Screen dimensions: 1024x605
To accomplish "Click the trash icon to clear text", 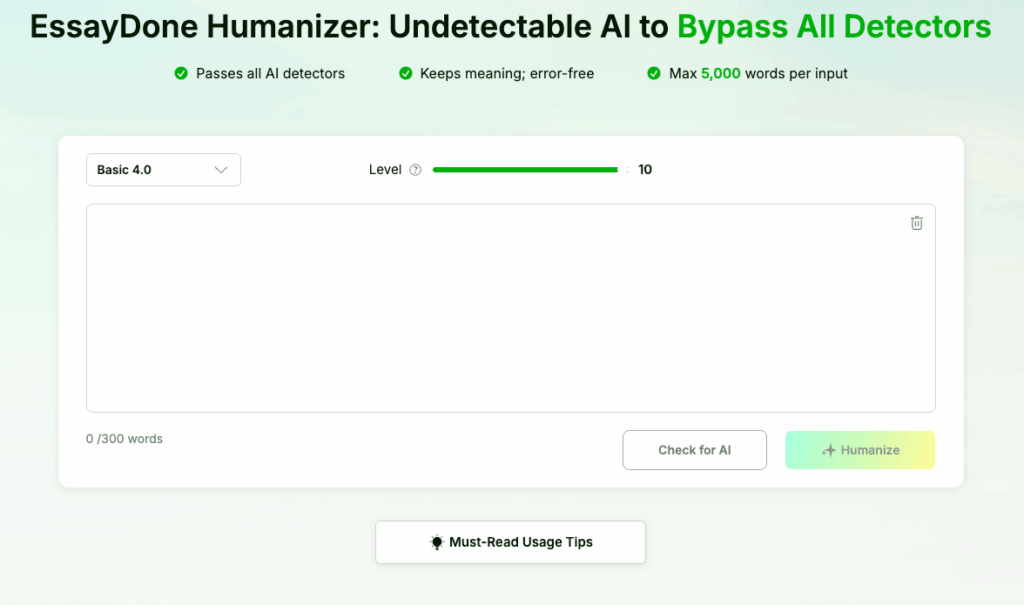I will pos(916,222).
